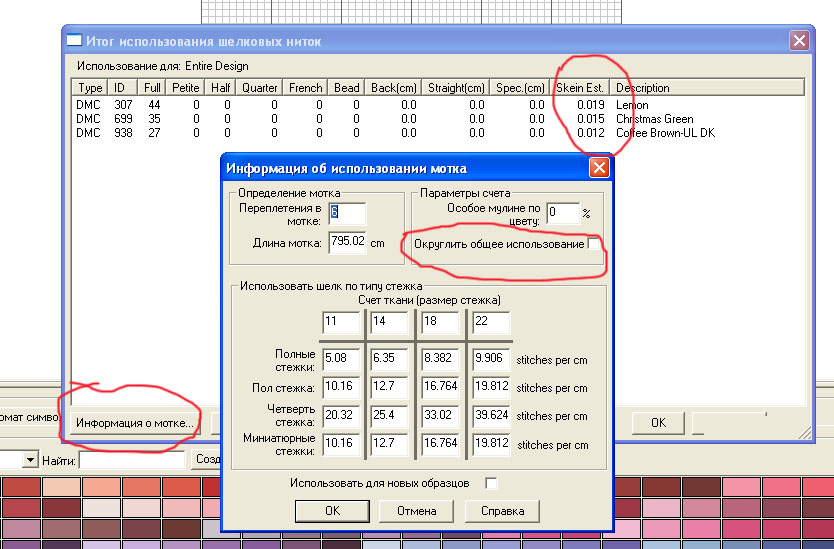Image resolution: width=834 pixels, height=549 pixels.
Task: Focus the 'Особое мулине по цвету' percent field
Action: [x=563, y=212]
